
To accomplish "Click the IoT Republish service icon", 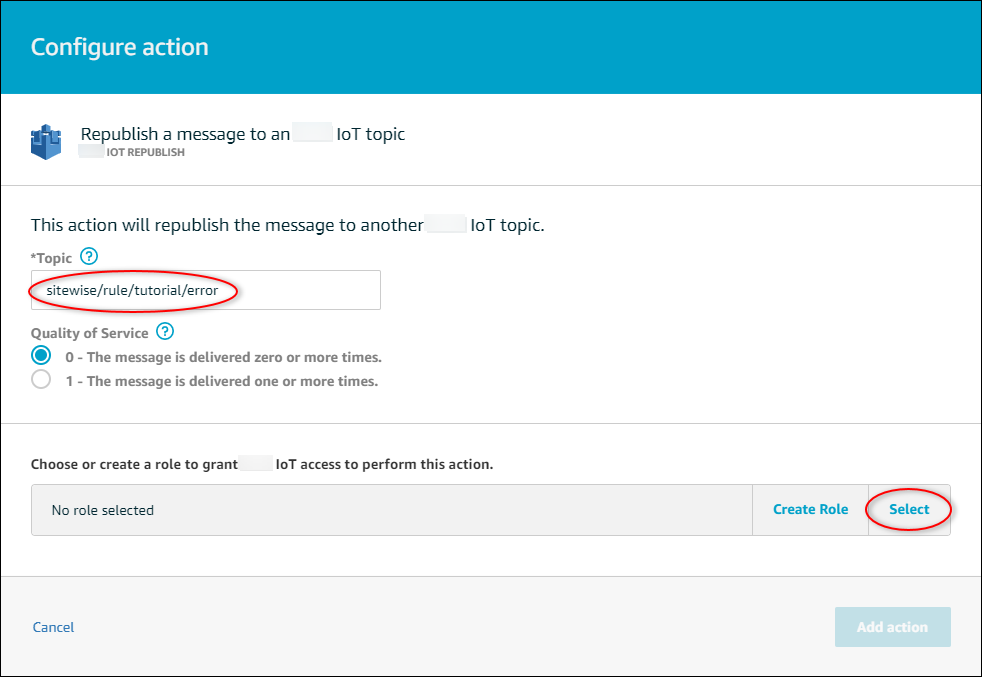I will pos(47,141).
